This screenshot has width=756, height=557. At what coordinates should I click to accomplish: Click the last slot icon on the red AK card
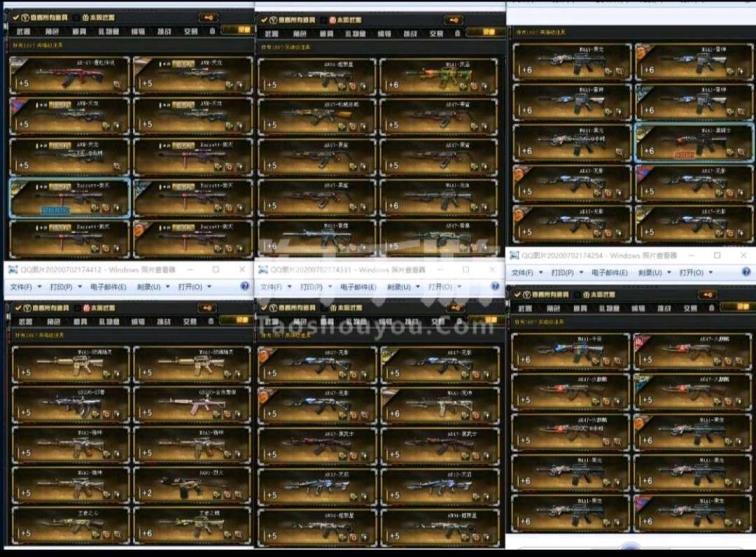(117, 85)
